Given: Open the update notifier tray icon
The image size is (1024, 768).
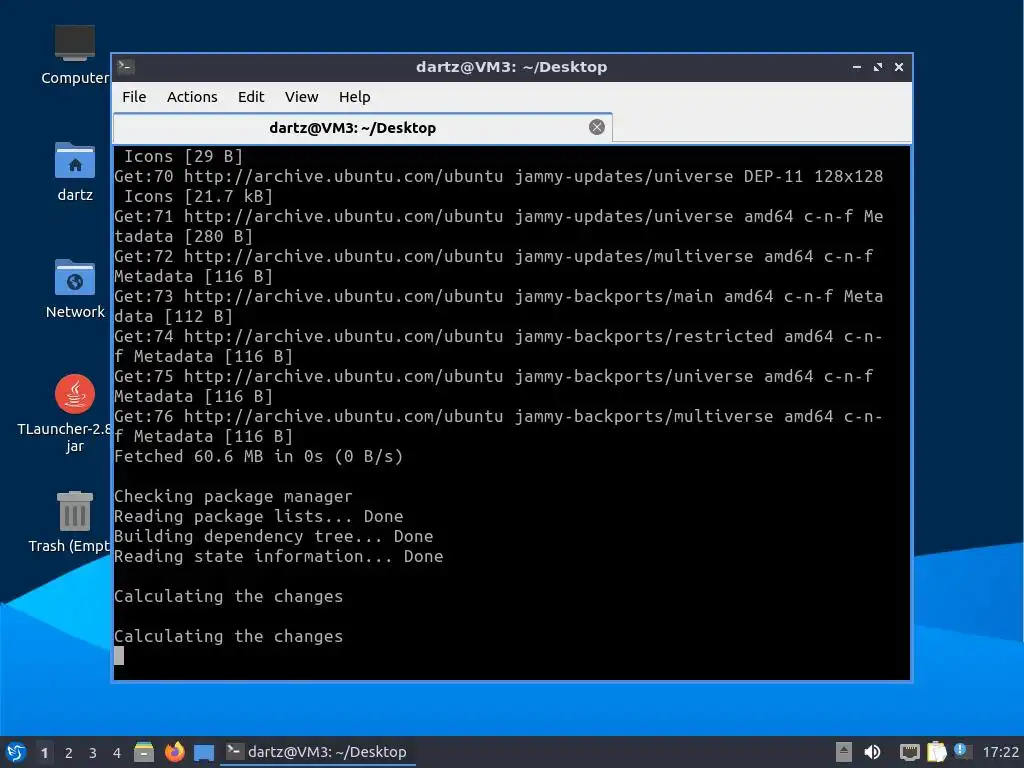Looking at the screenshot, I should [961, 751].
